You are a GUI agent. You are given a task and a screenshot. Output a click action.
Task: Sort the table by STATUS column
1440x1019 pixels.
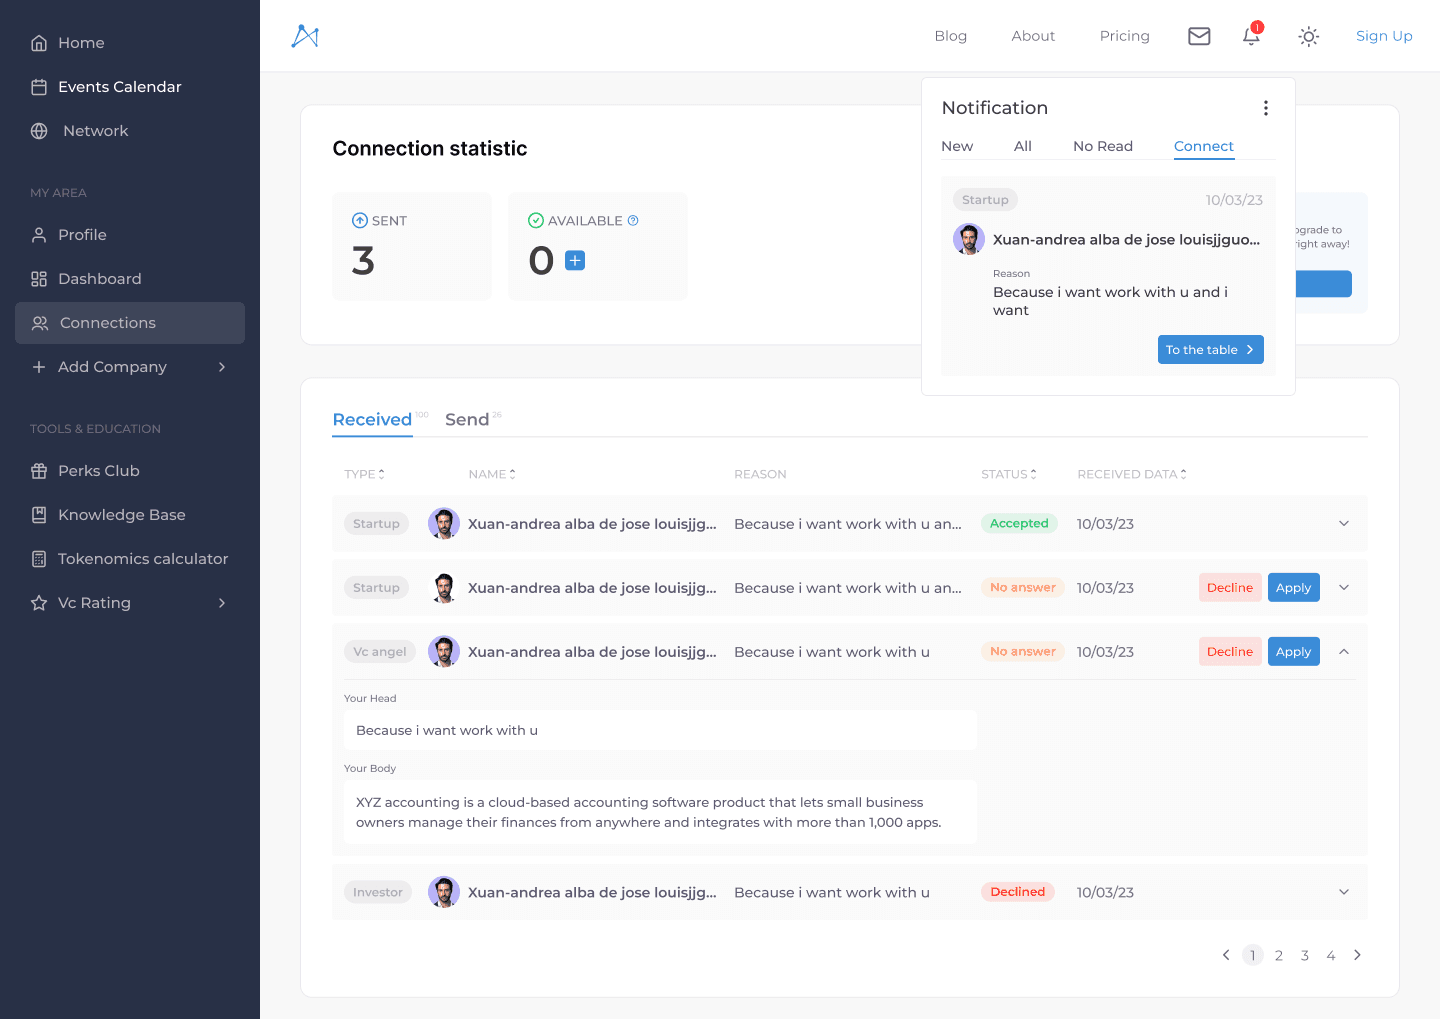[x=1009, y=474]
